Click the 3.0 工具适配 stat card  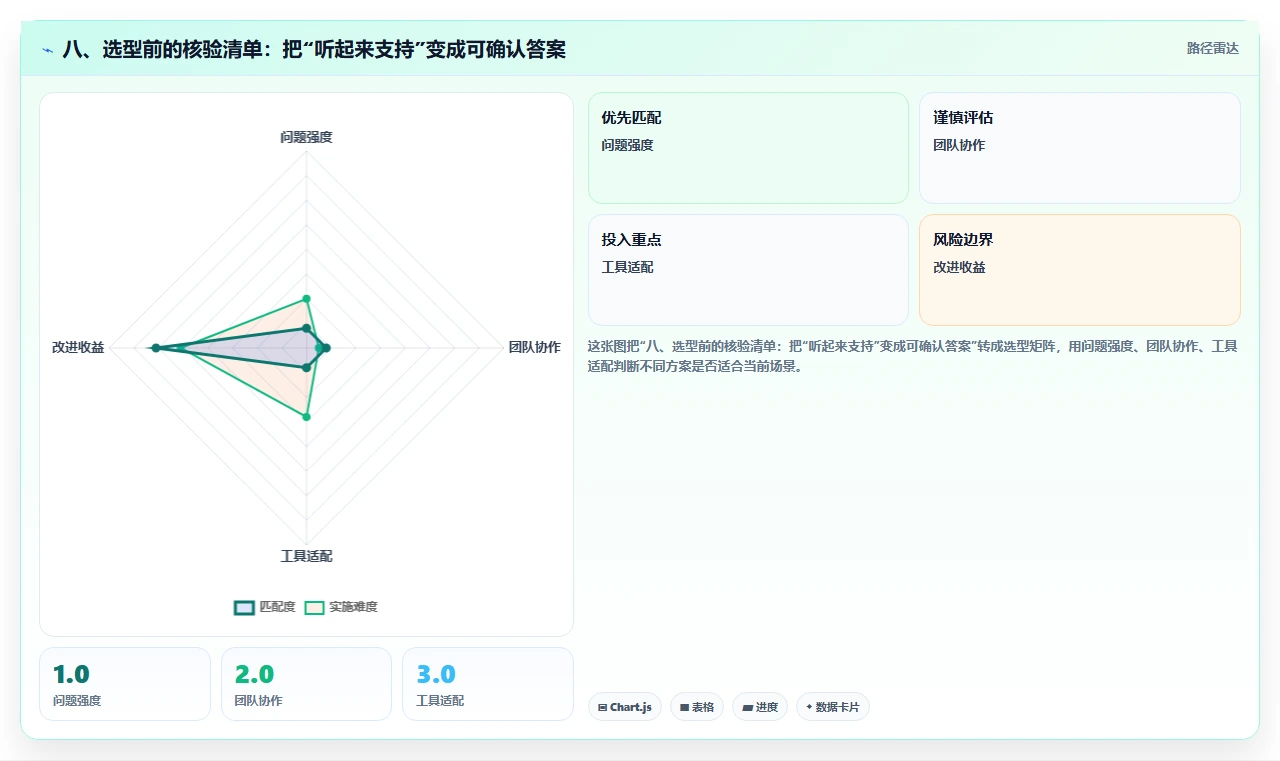(488, 684)
